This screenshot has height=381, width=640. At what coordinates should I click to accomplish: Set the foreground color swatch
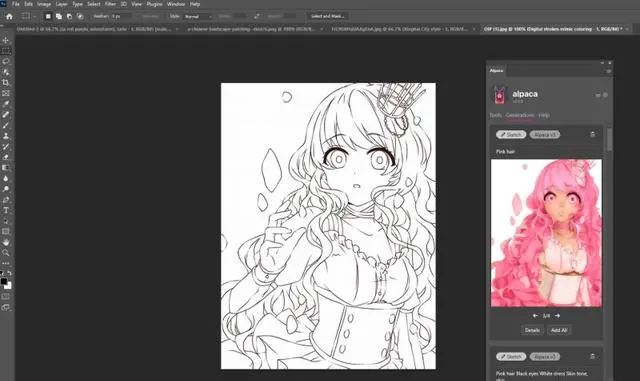pos(4,281)
